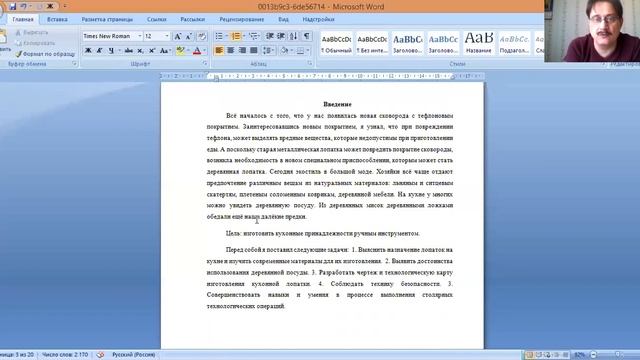Apply the Название title style
This screenshot has height=360, width=640.
[x=479, y=44]
